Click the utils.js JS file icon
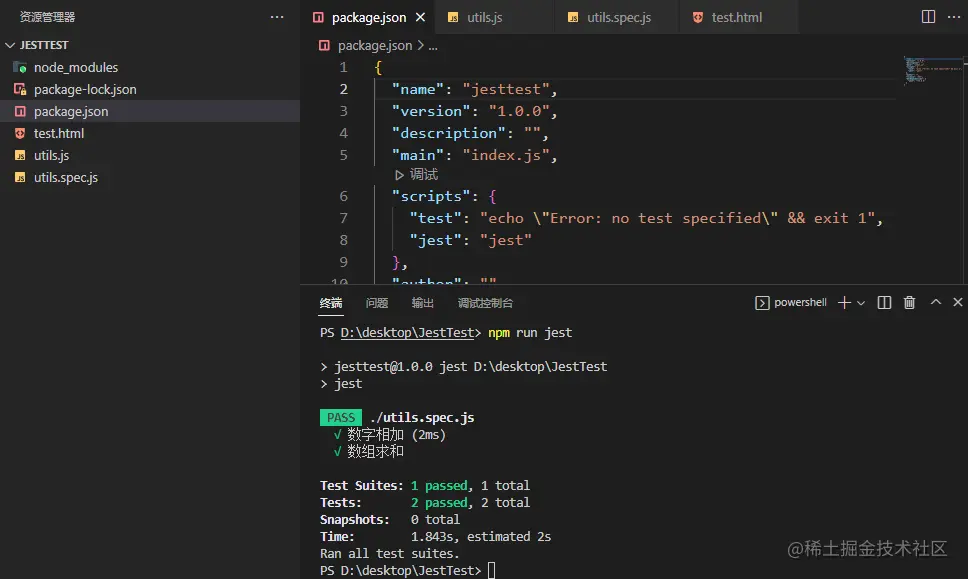968x579 pixels. point(20,156)
